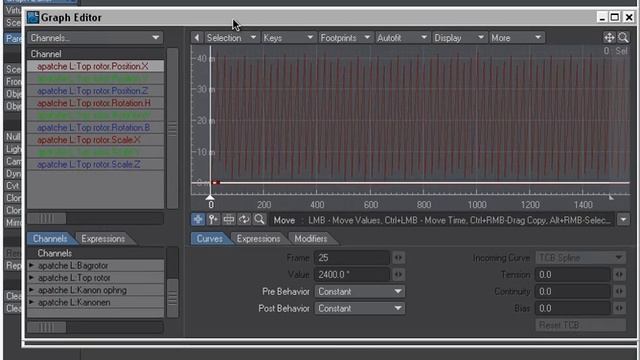Click arrows button next to Bias field
This screenshot has height=360, width=640.
pos(619,308)
